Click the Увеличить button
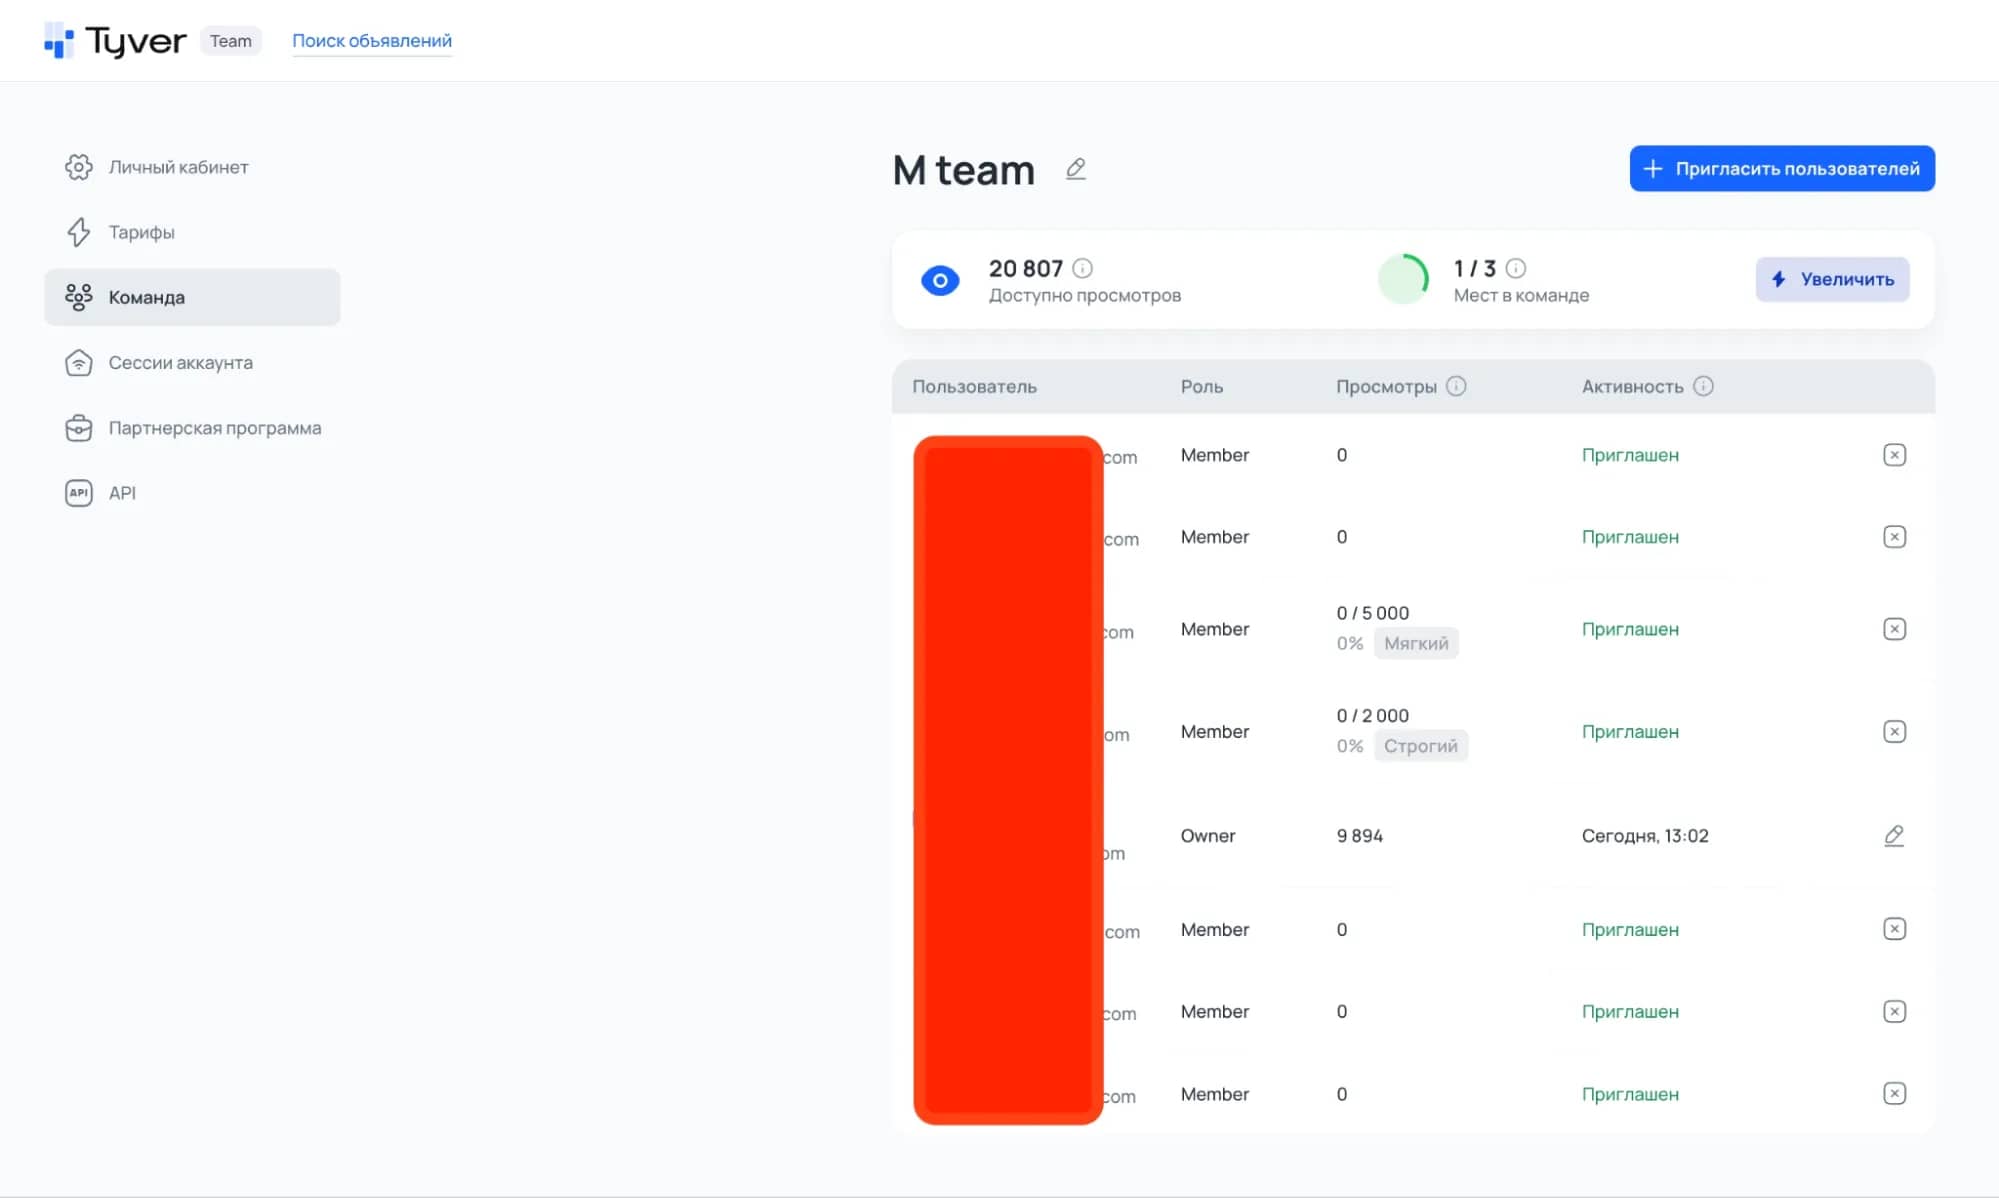 (x=1832, y=279)
